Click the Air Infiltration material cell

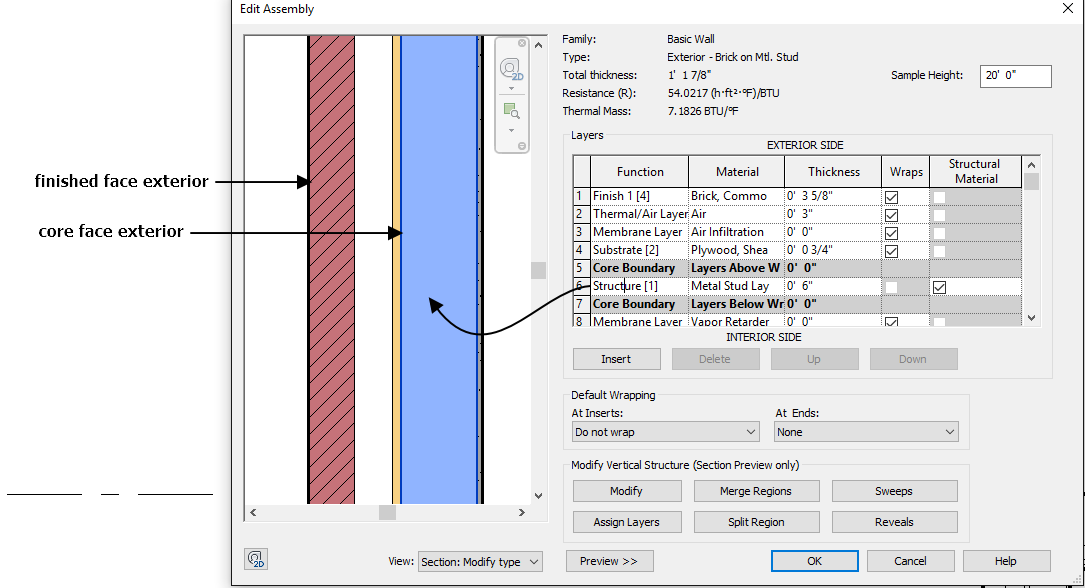[736, 232]
